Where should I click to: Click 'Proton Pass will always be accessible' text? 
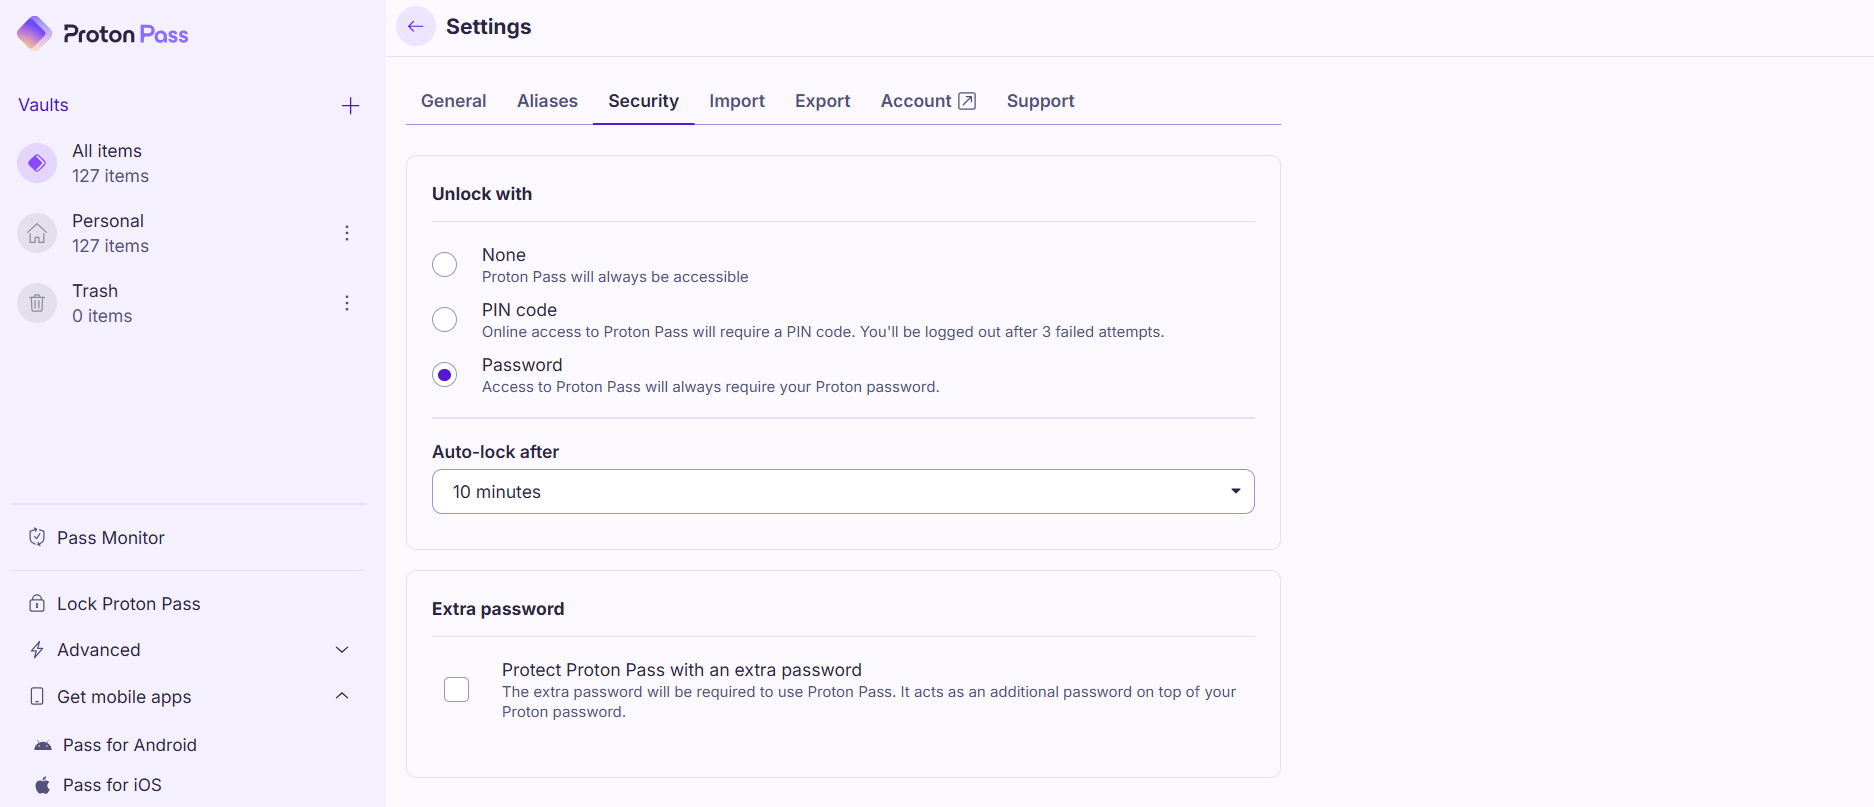coord(615,277)
